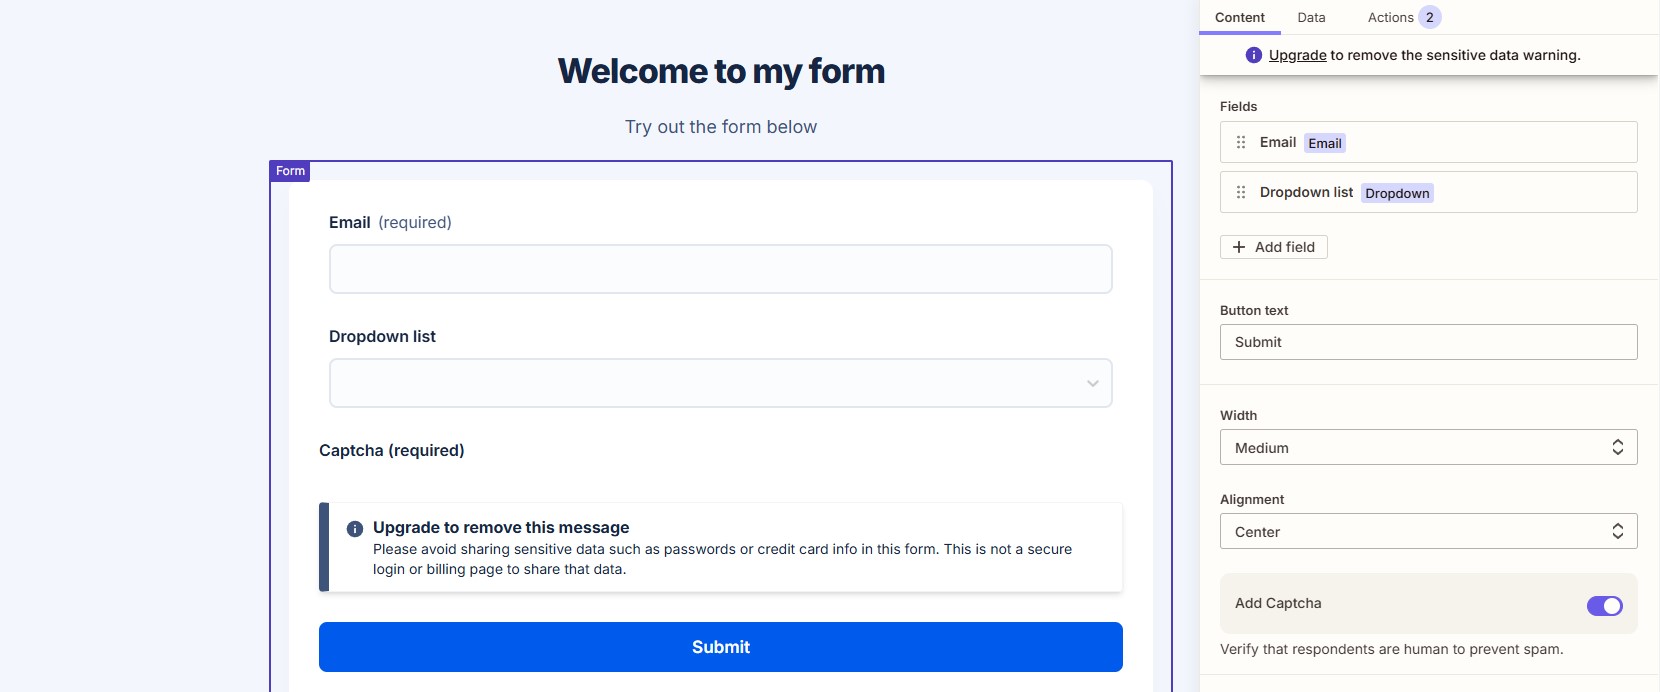Click the info icon in the captcha warning box
Image resolution: width=1660 pixels, height=692 pixels.
pyautogui.click(x=352, y=527)
